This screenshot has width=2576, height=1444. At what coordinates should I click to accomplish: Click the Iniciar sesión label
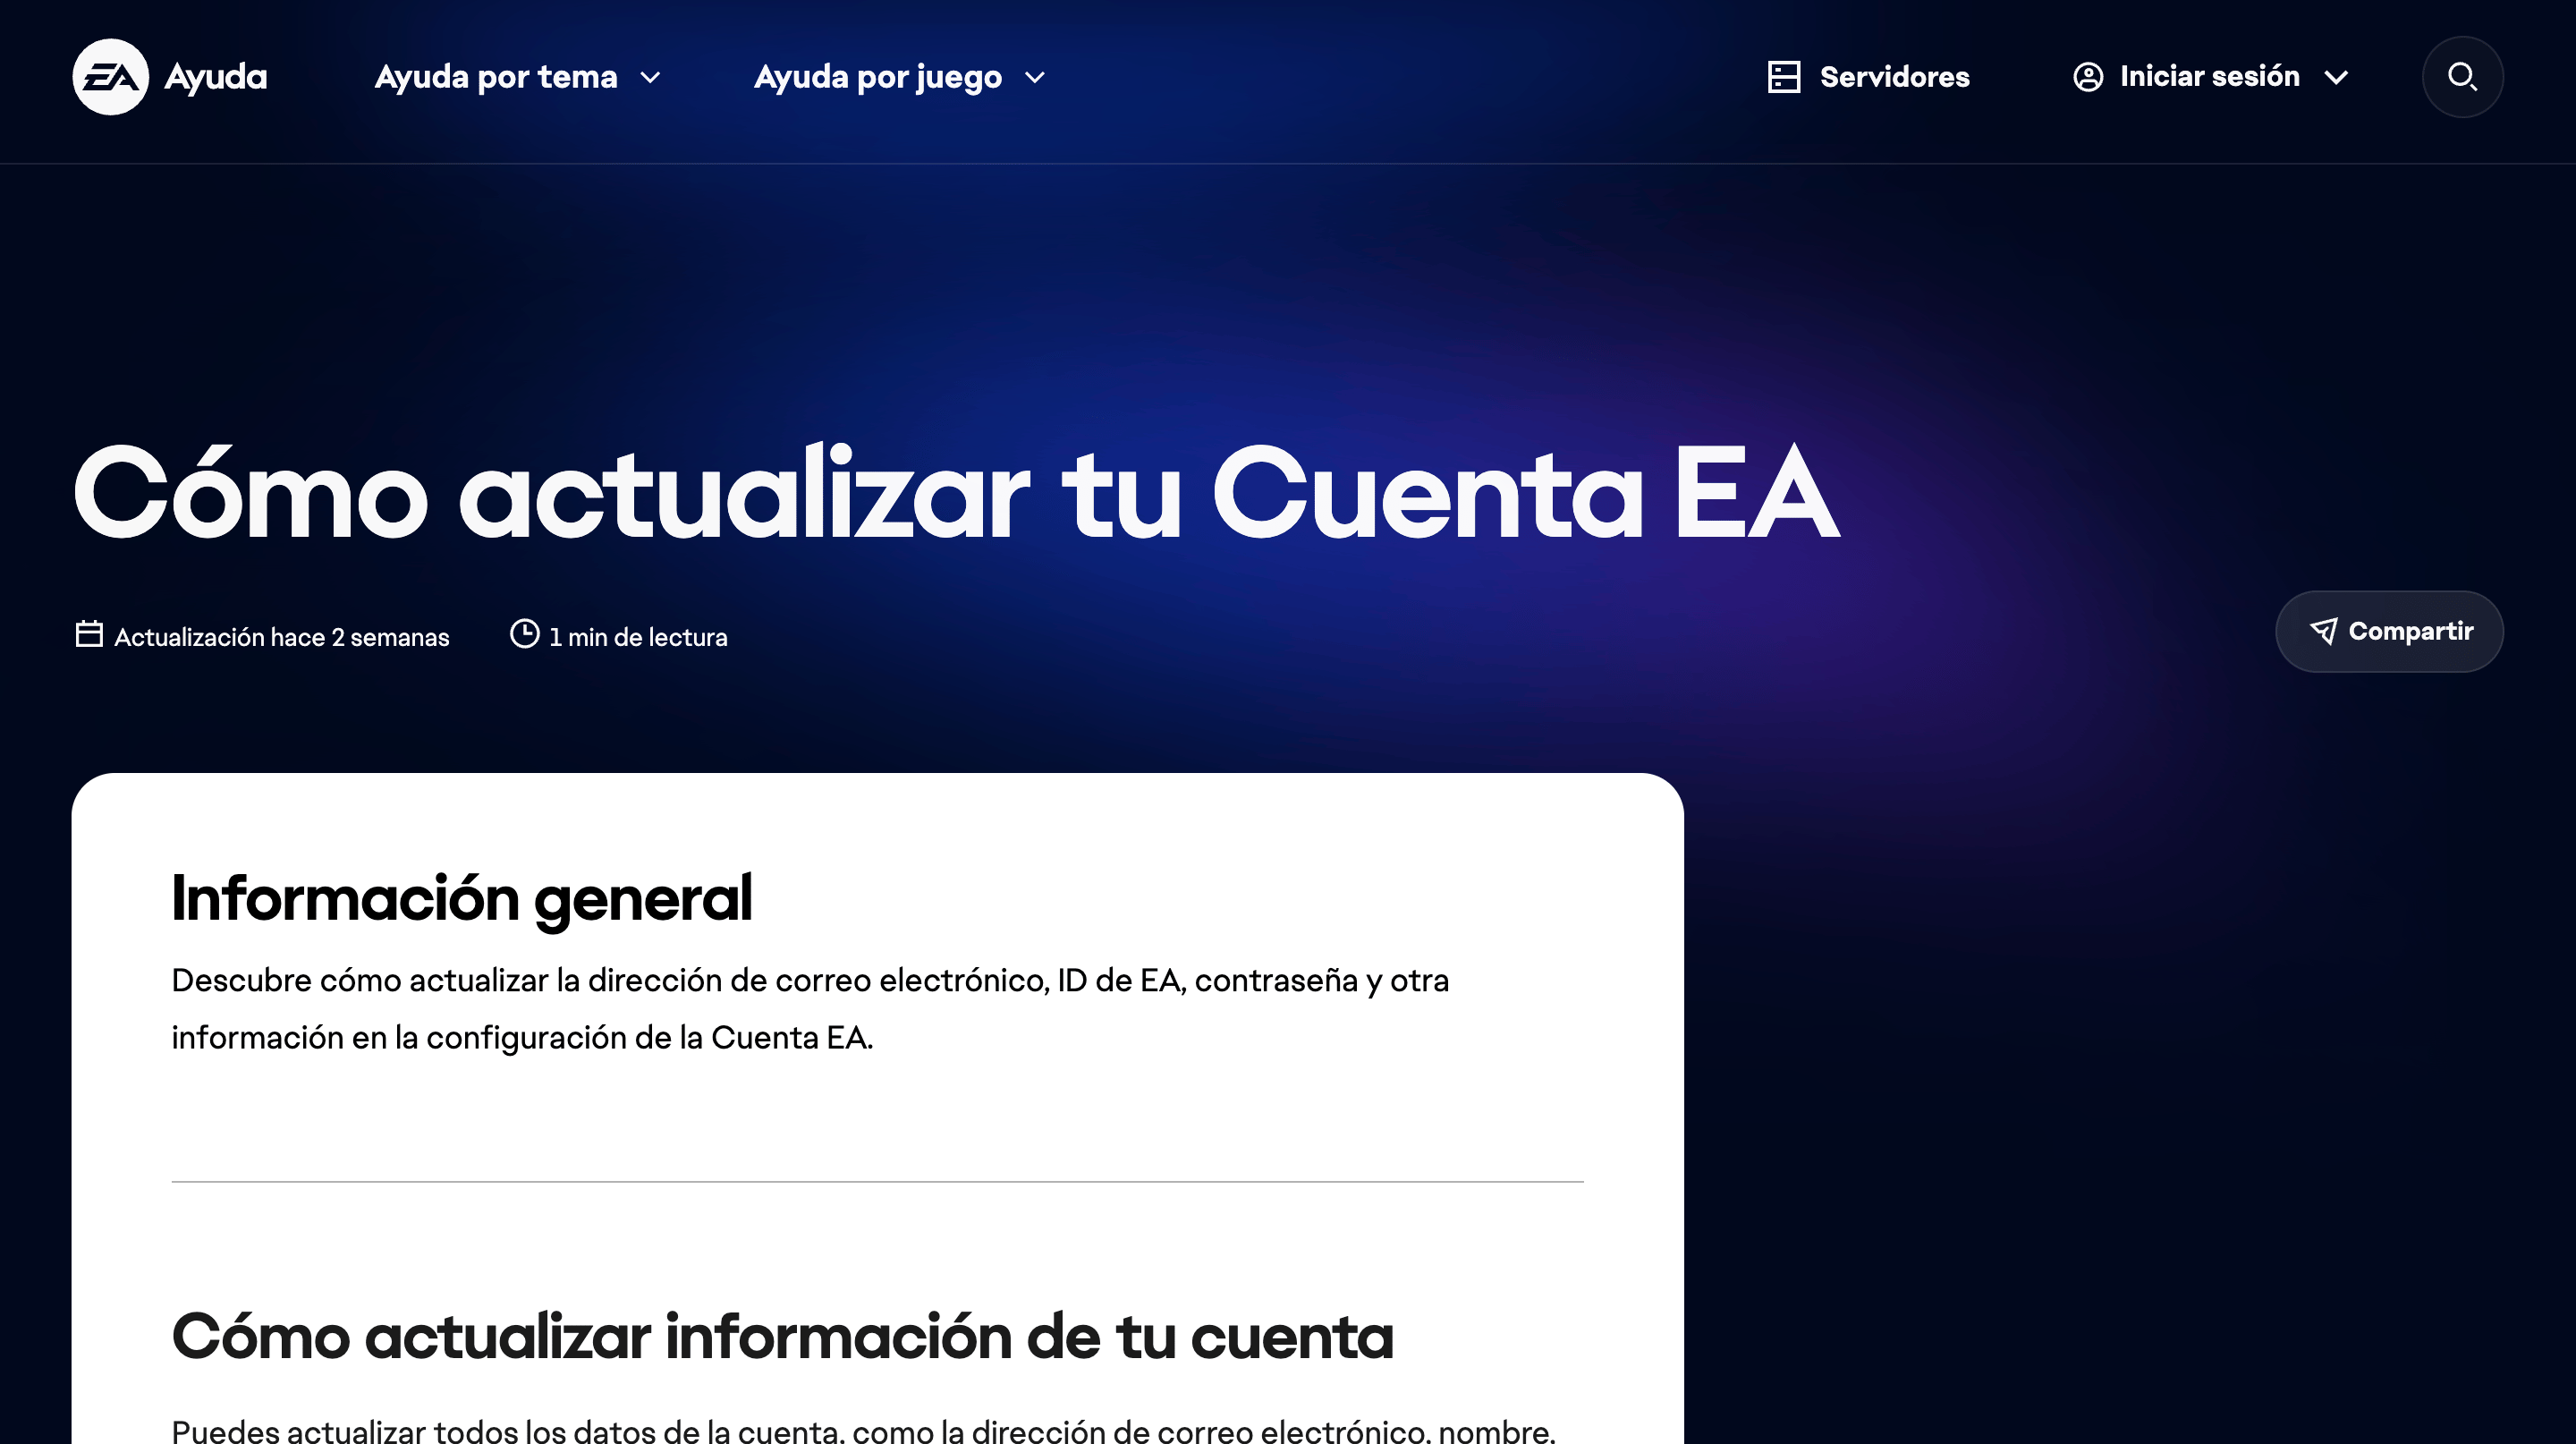pyautogui.click(x=2209, y=77)
